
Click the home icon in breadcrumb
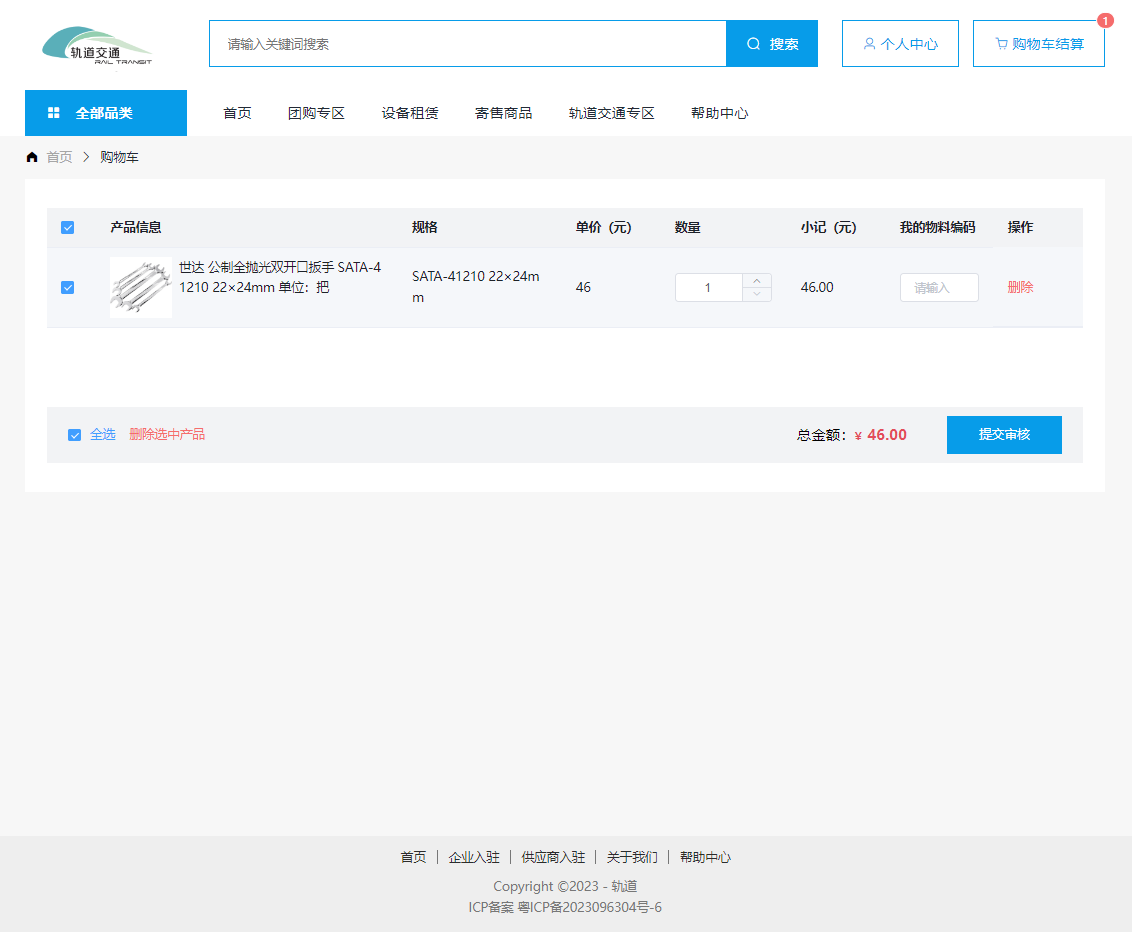(32, 157)
